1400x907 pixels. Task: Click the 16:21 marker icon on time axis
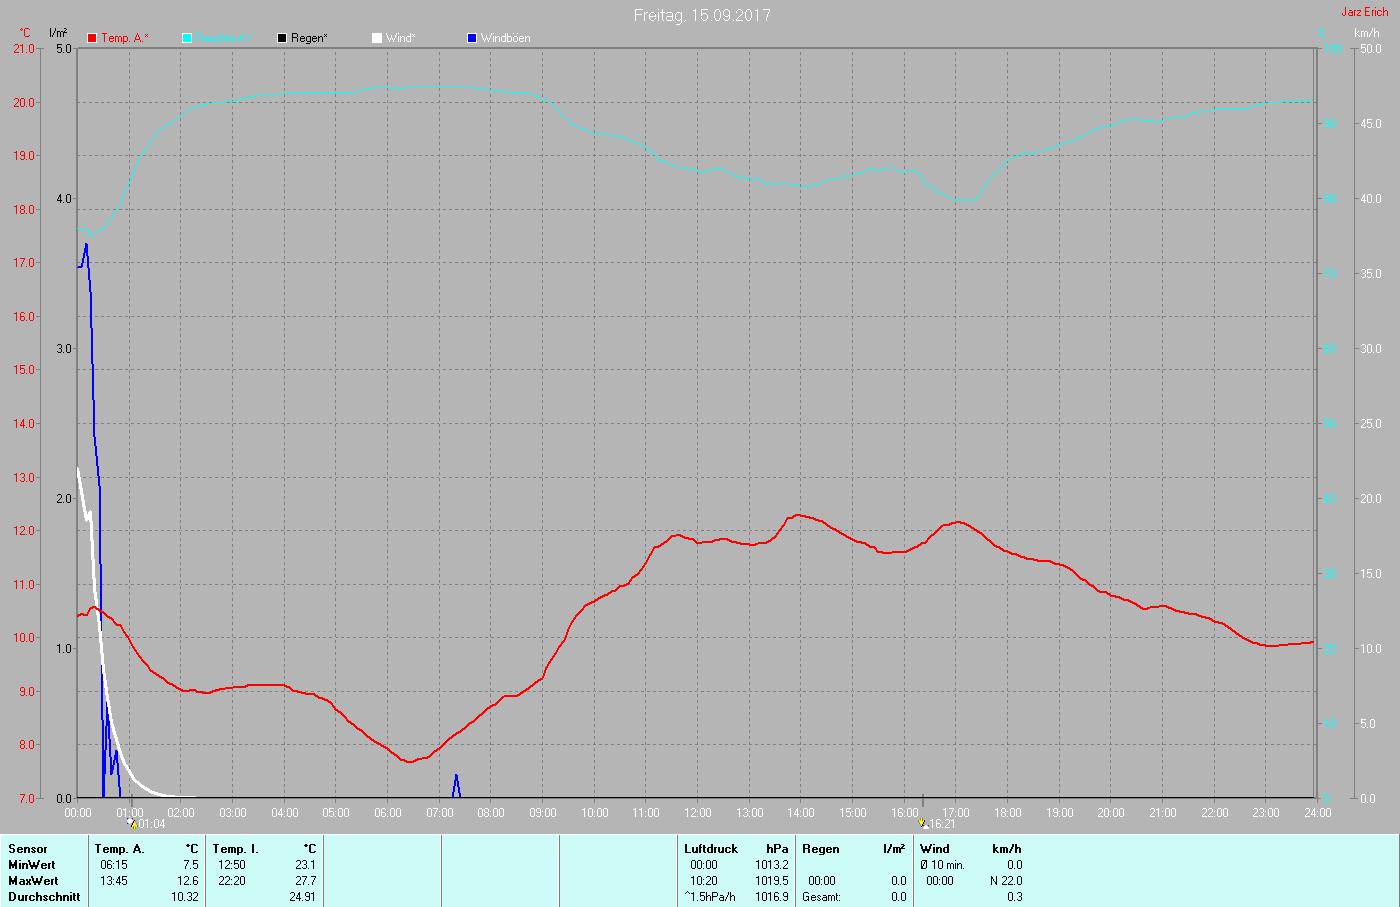(x=923, y=823)
